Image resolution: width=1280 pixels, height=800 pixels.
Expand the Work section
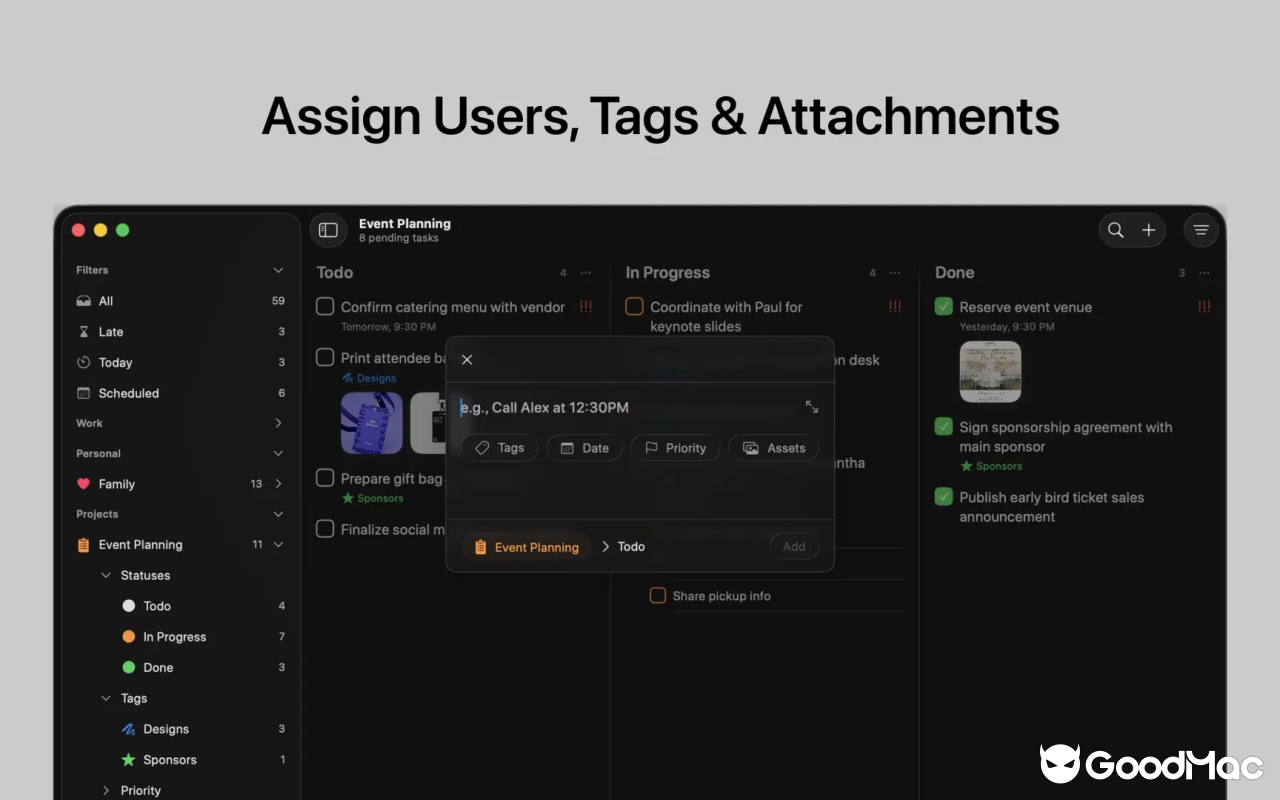[278, 423]
